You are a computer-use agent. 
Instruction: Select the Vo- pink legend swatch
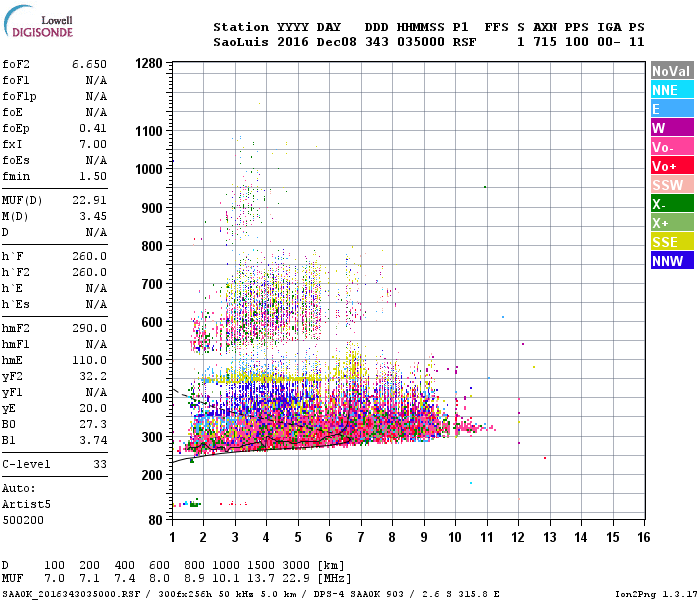click(x=672, y=147)
